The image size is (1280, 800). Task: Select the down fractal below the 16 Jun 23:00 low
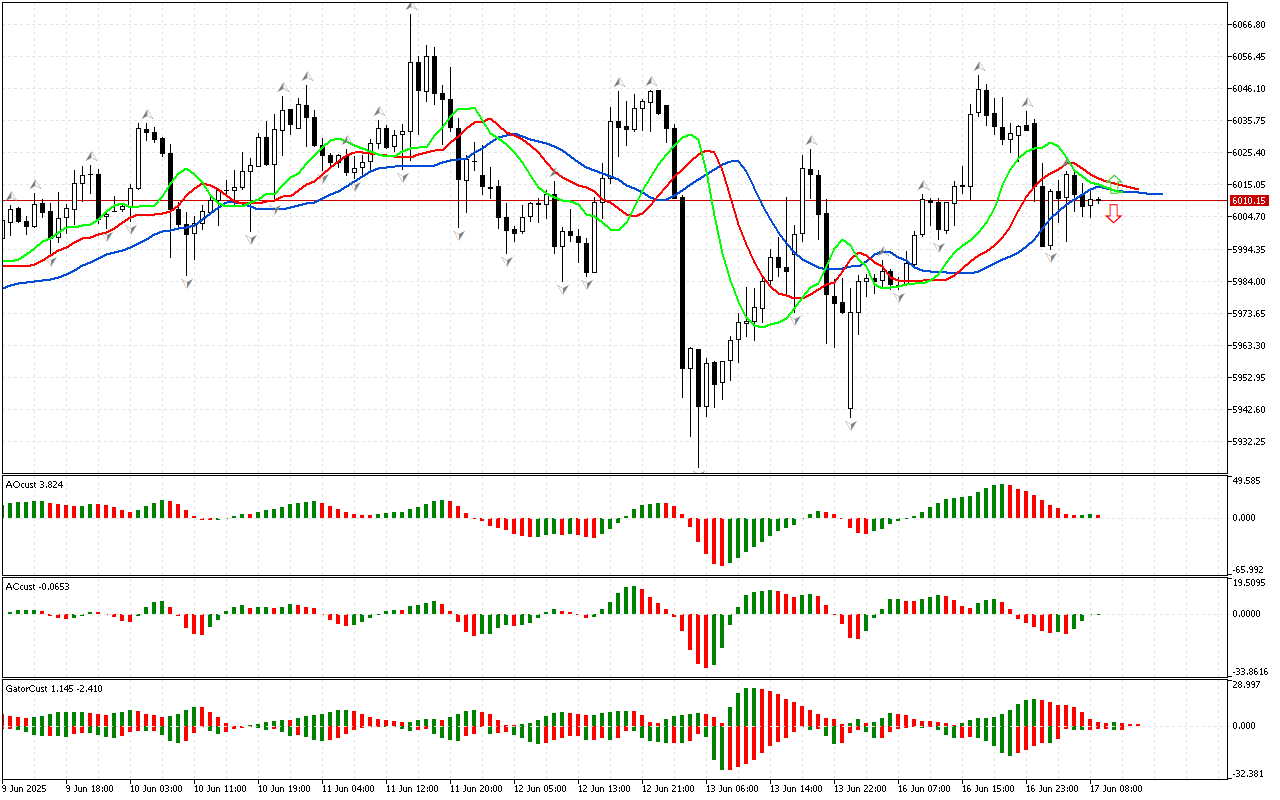1051,258
